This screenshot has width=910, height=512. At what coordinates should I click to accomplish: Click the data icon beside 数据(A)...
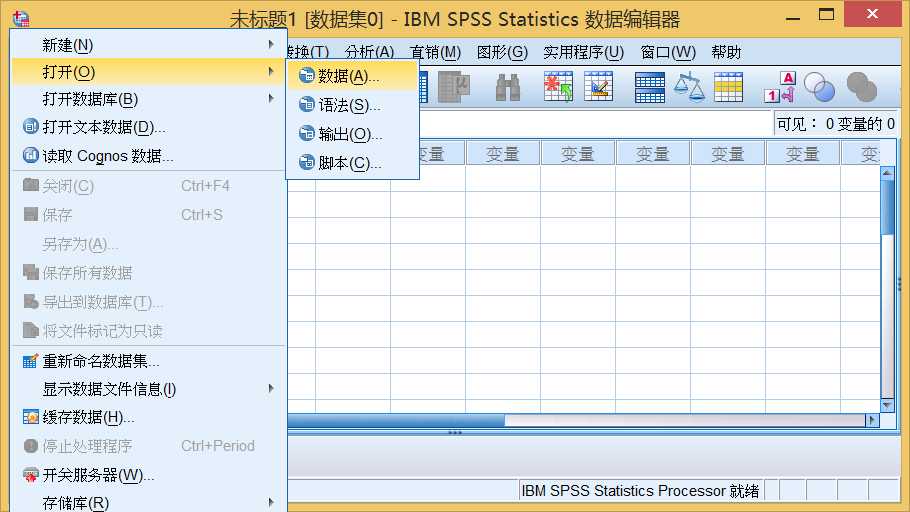pos(306,75)
